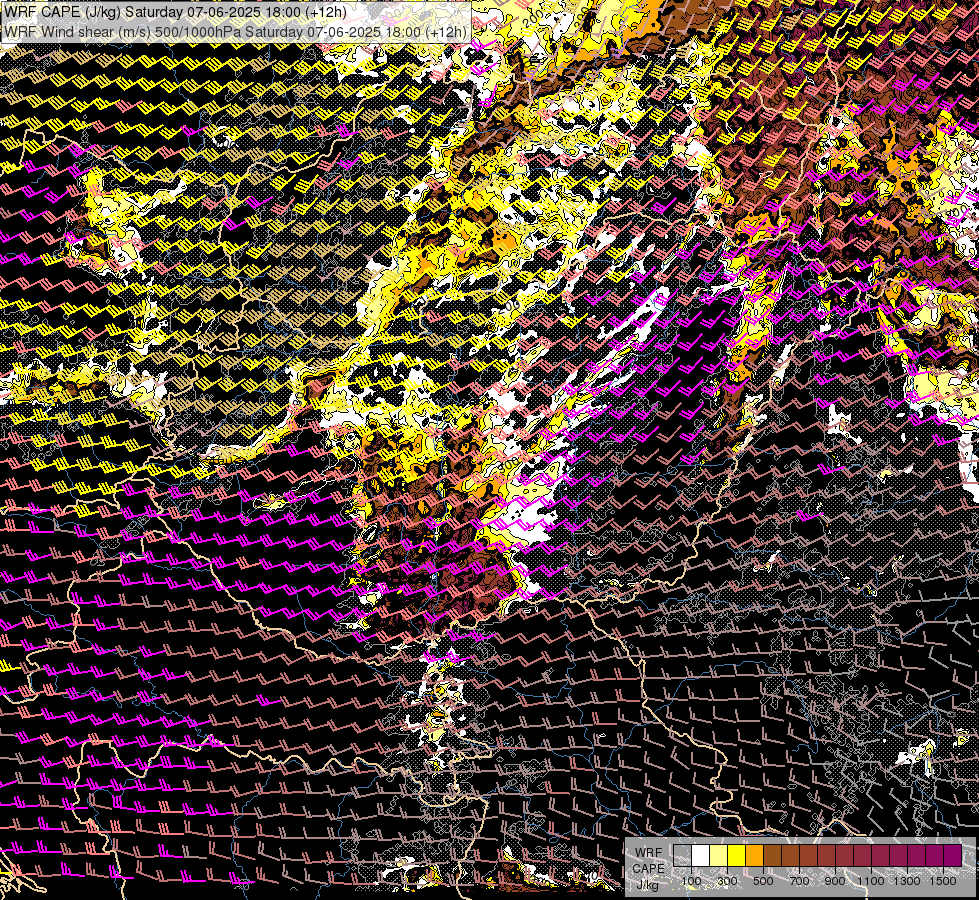The height and width of the screenshot is (900, 979).
Task: Click the legend value label 300
Action: pos(727,881)
